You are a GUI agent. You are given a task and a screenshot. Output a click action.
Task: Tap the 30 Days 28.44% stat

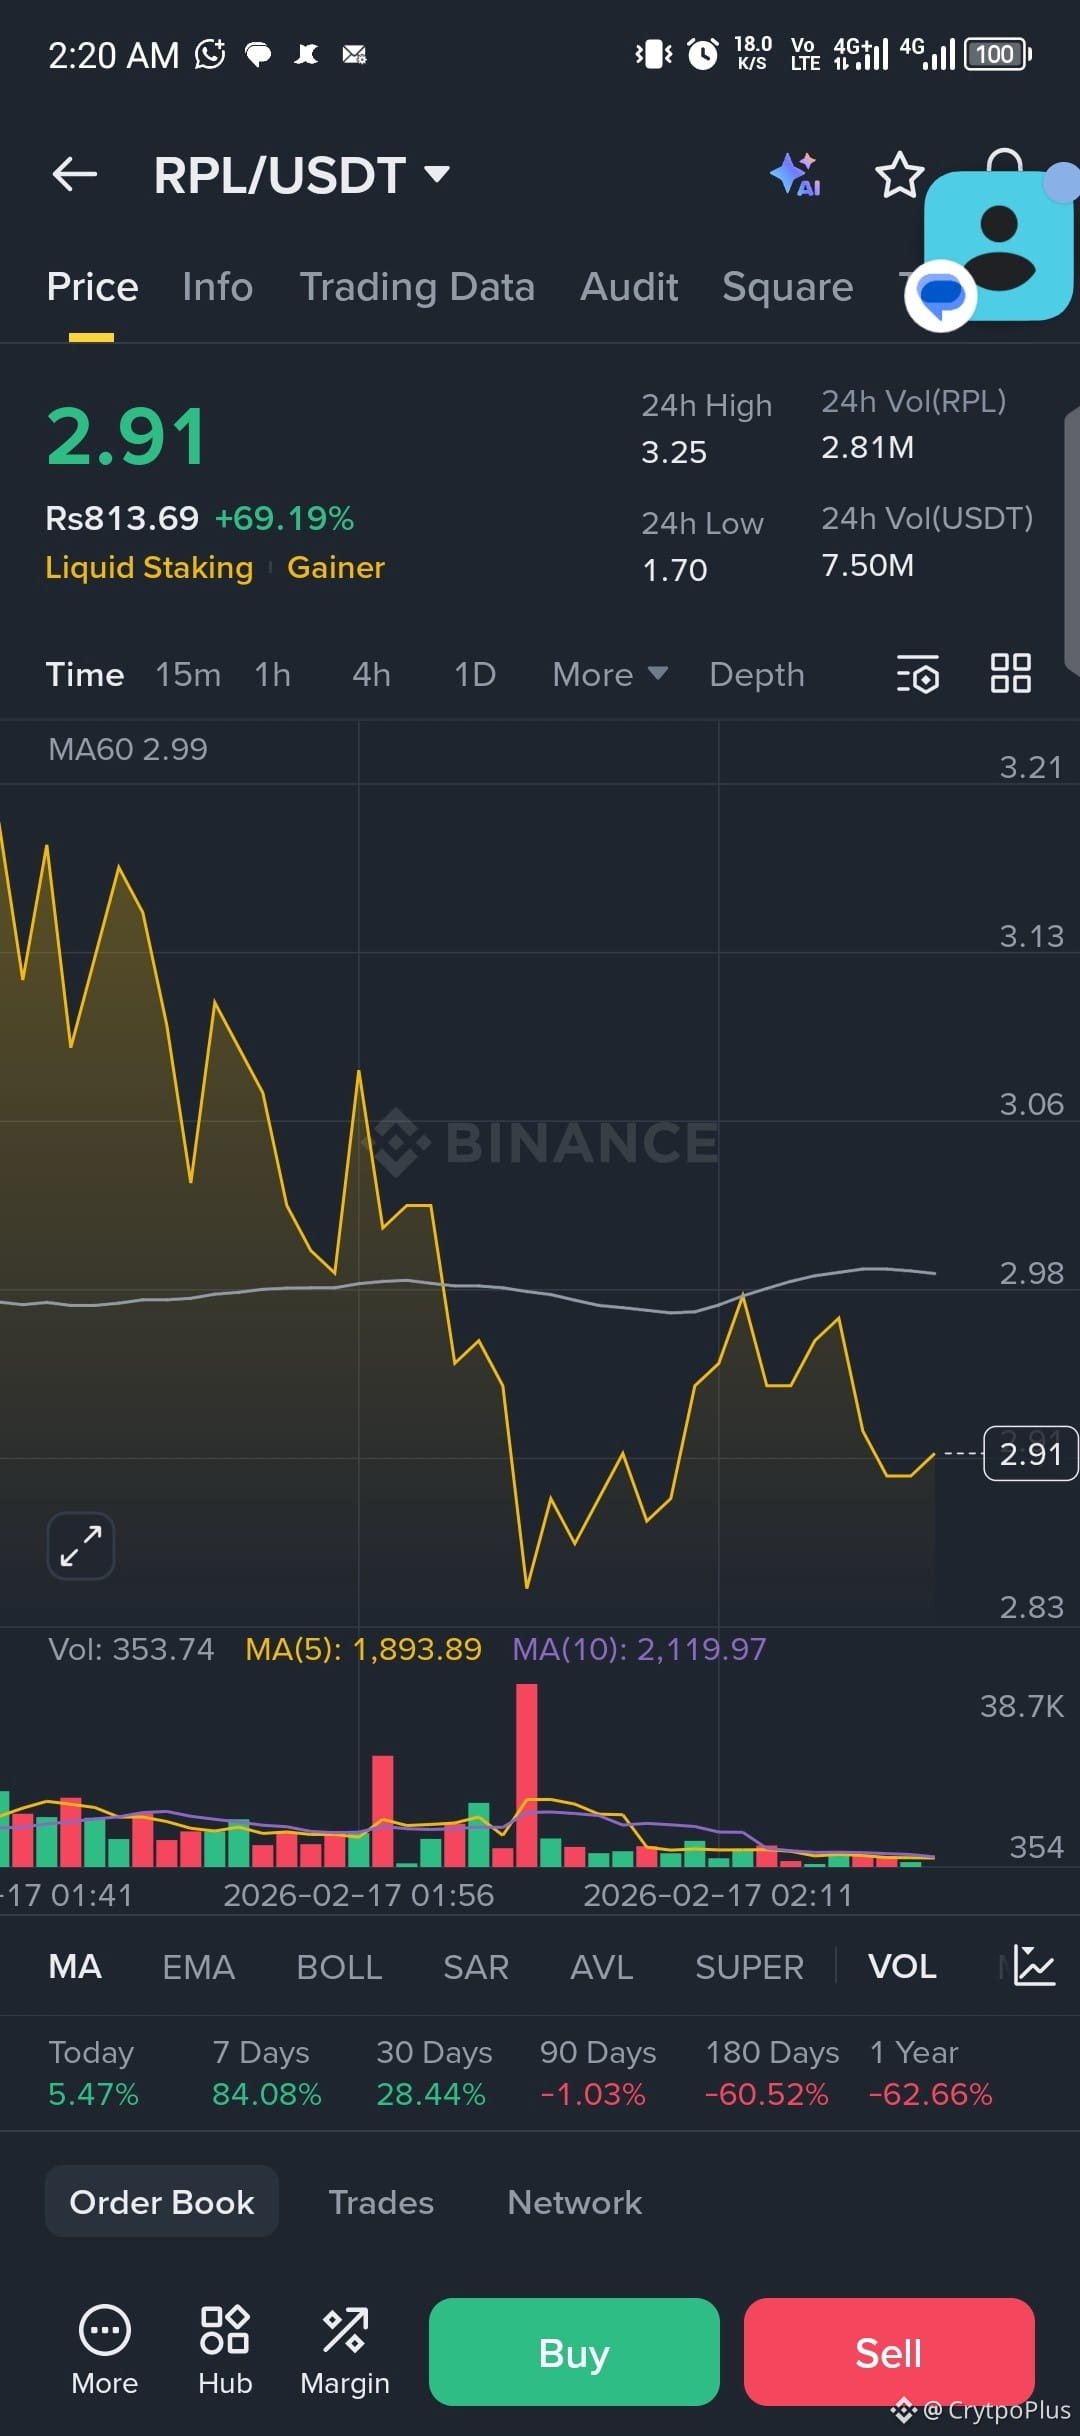pyautogui.click(x=434, y=2072)
